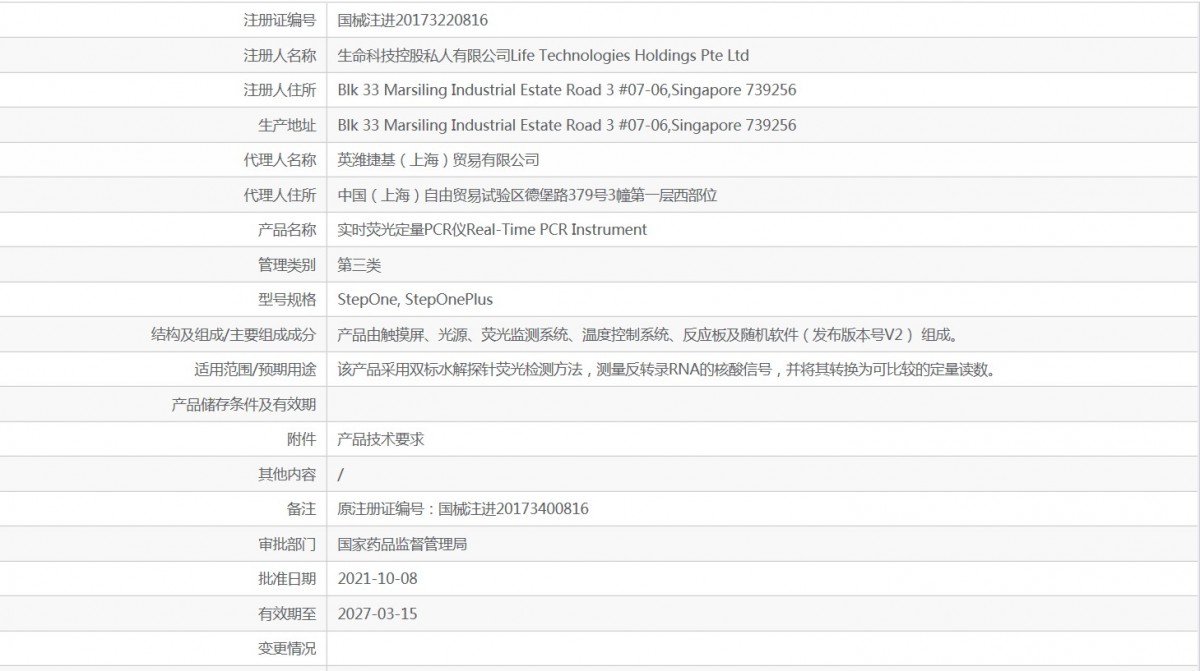Click agent name 英潍捷基(上海)贸易有限公司
Viewport: 1200px width, 671px height.
point(439,160)
